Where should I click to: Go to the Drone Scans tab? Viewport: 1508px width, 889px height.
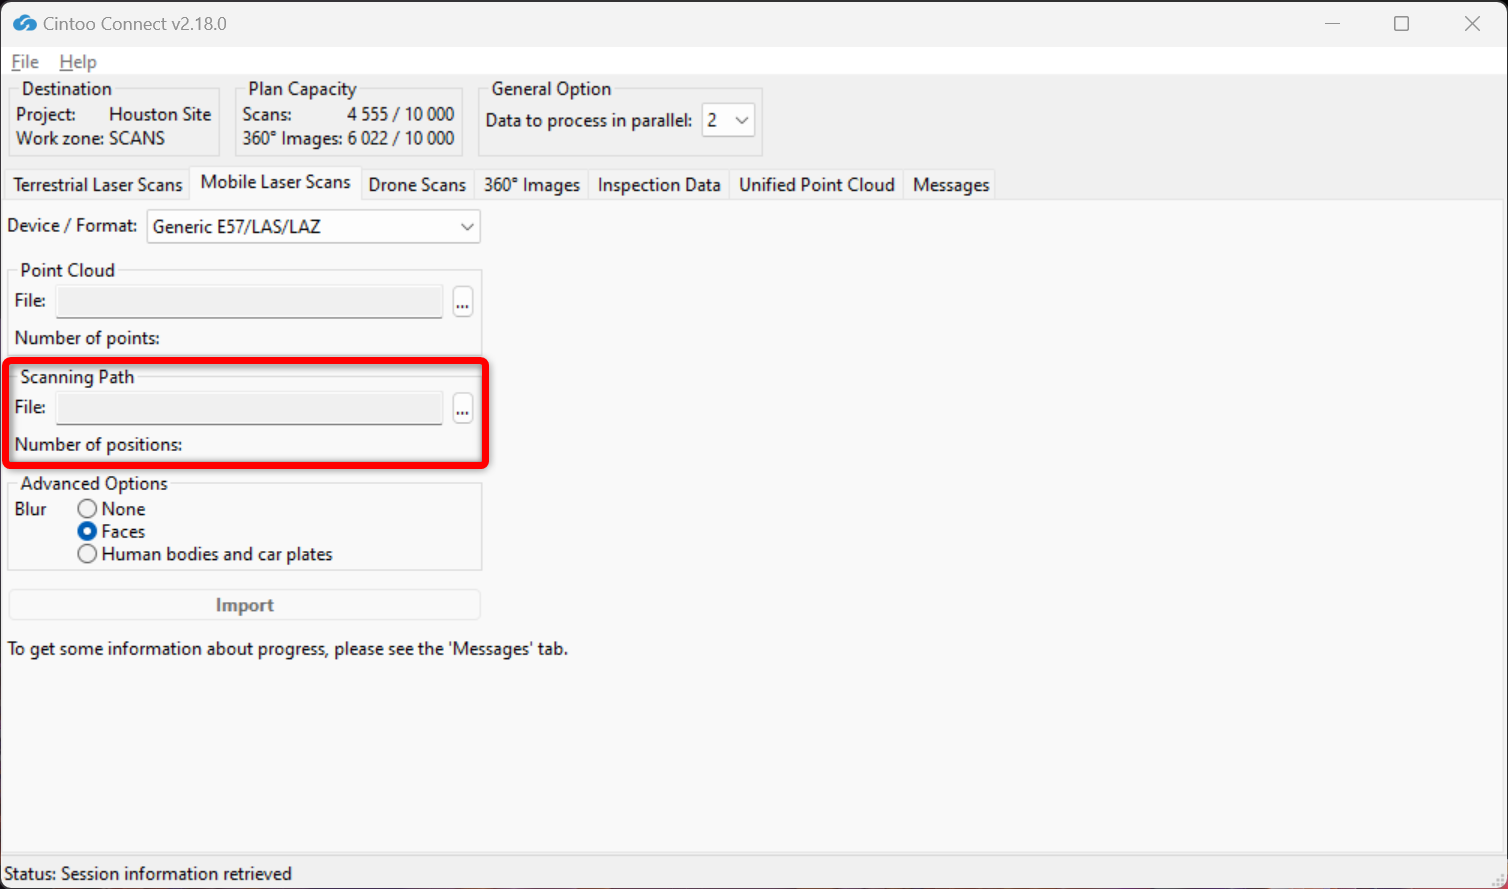pos(417,185)
